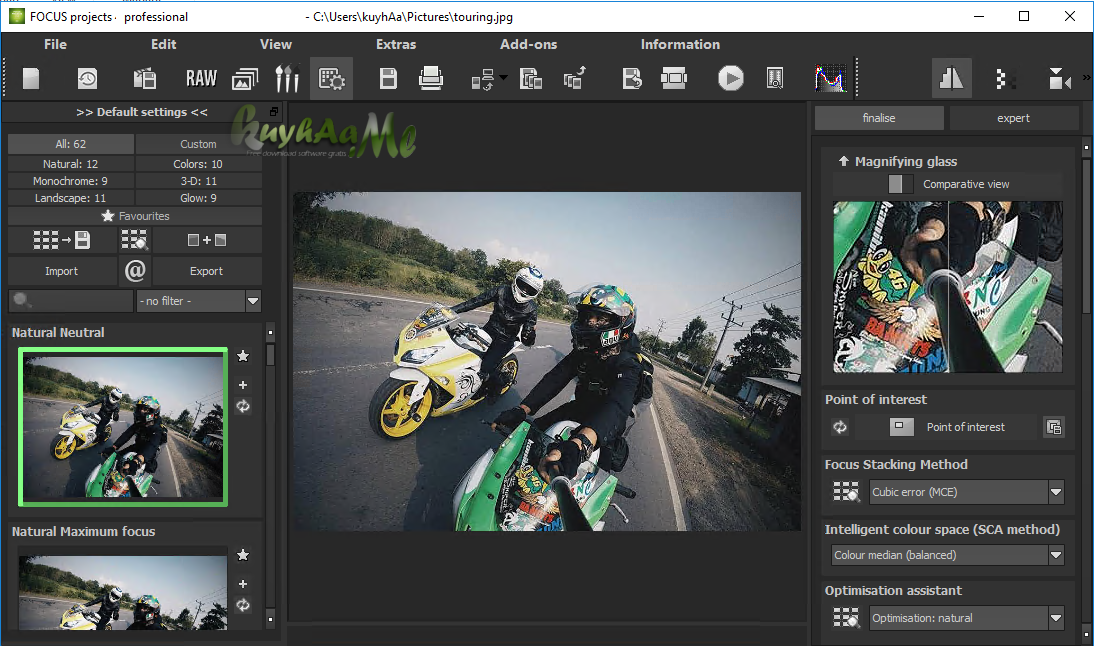This screenshot has height=646, width=1094.
Task: Click the preset search input field
Action: (x=70, y=301)
